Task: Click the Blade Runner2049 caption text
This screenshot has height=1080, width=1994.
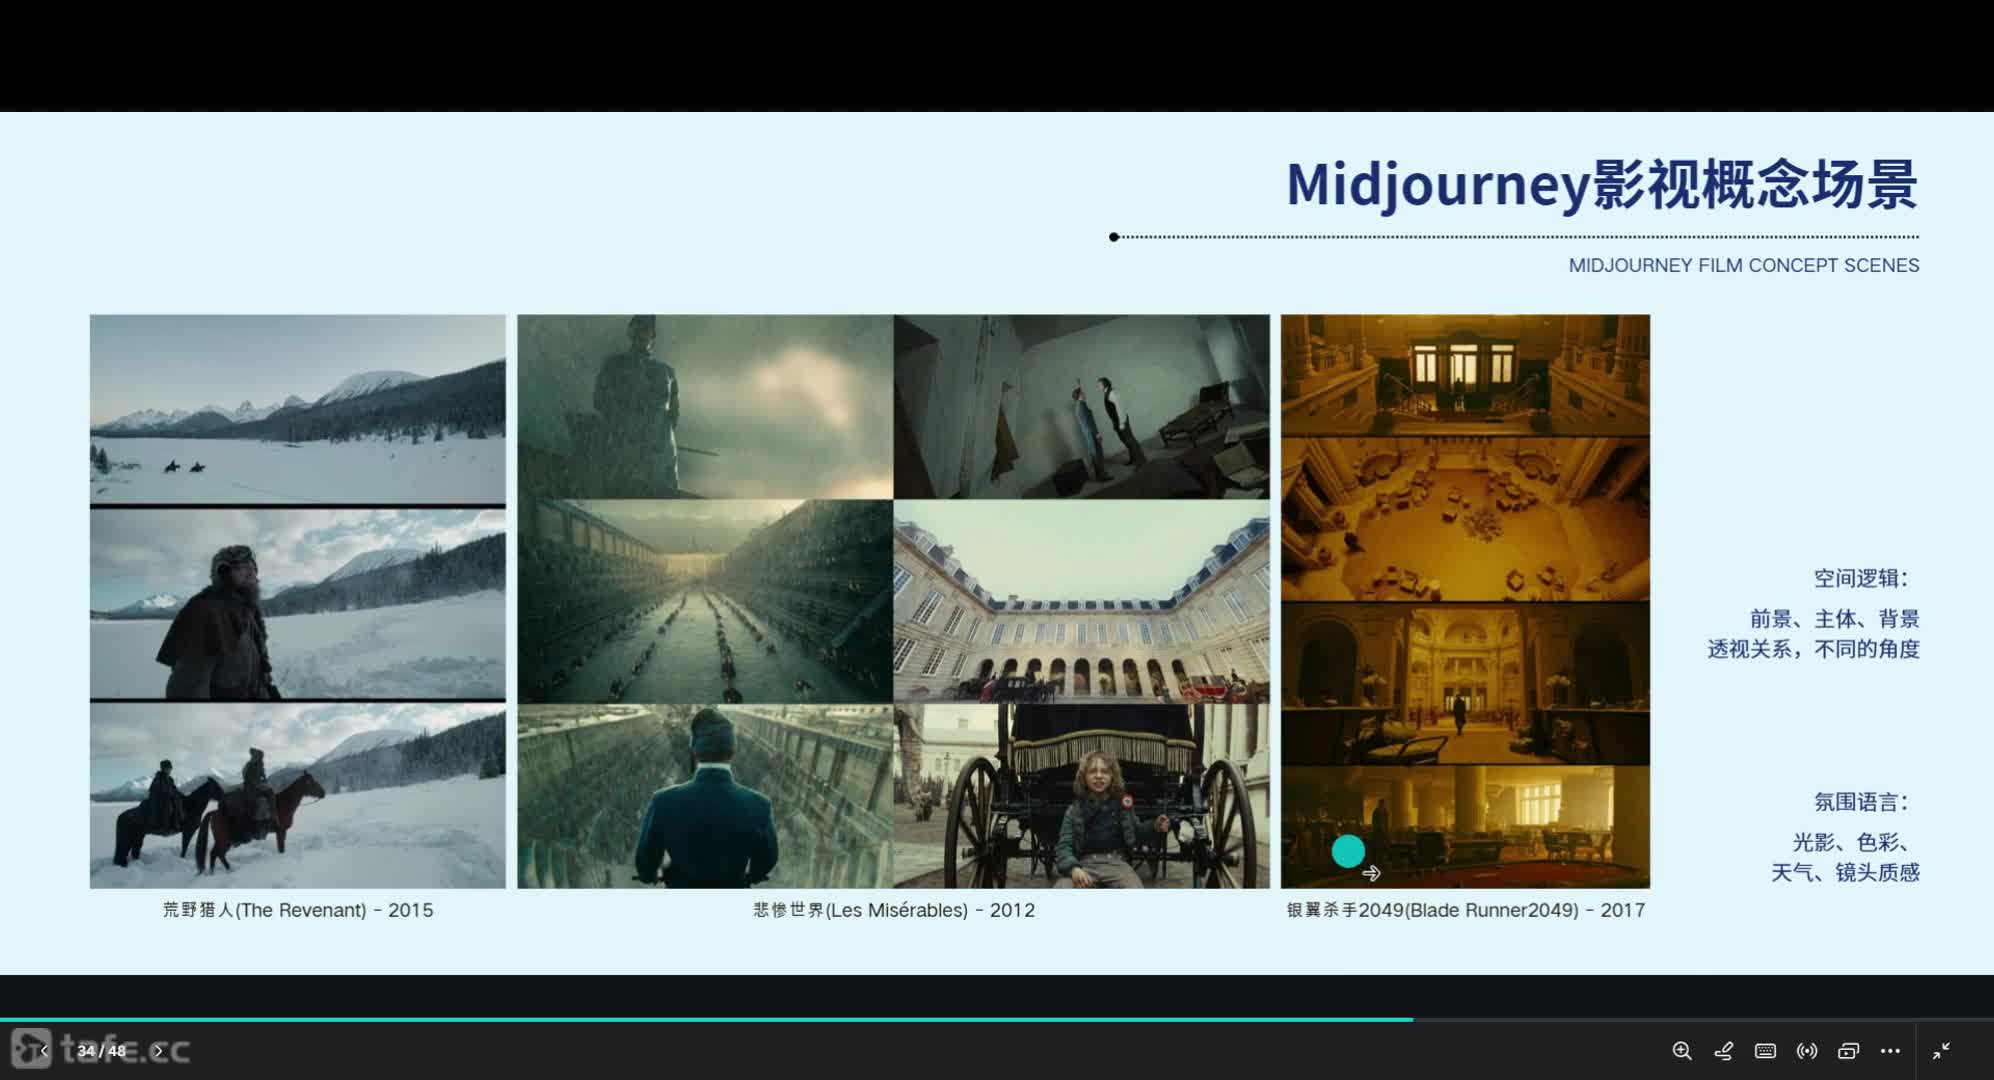Action: tap(1465, 910)
